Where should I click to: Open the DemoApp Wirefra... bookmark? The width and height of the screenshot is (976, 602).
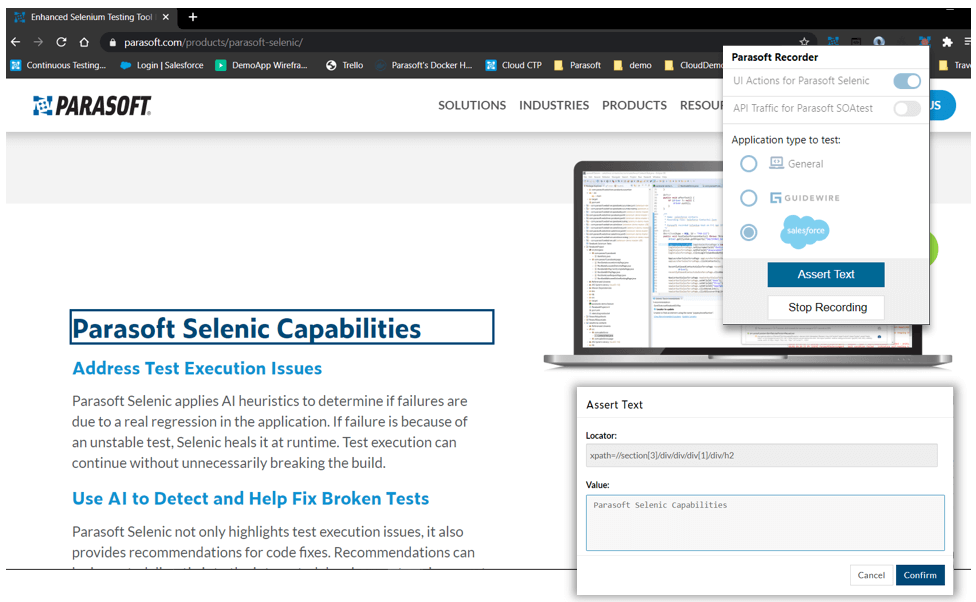click(261, 65)
